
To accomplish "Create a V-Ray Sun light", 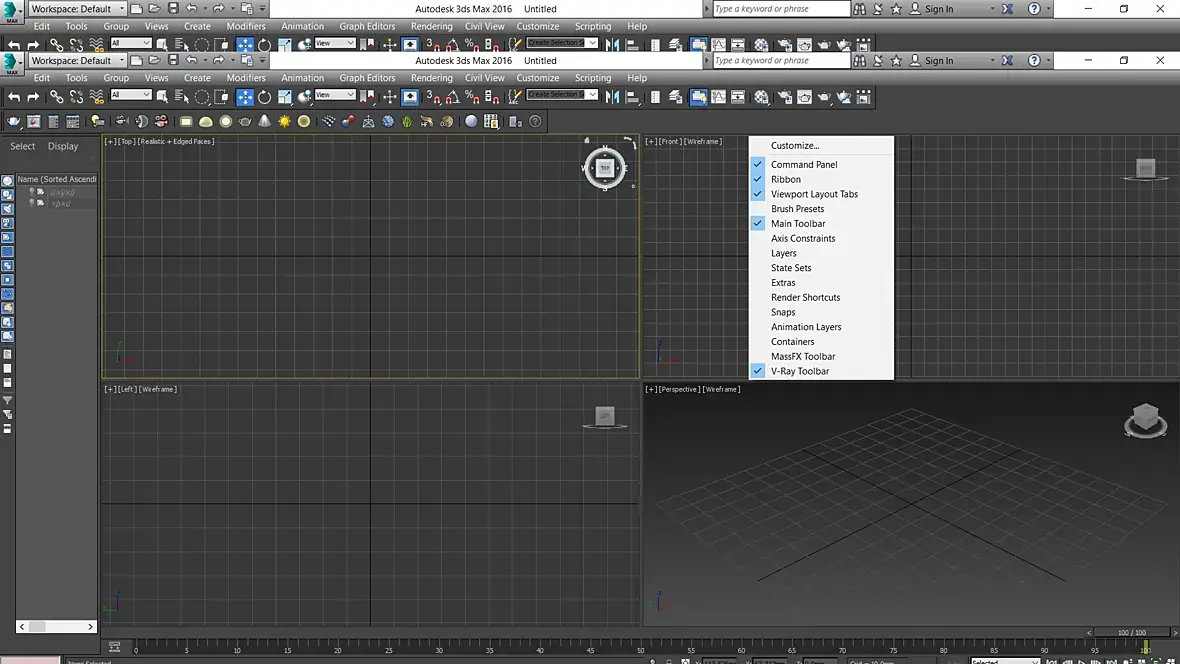I will [285, 121].
